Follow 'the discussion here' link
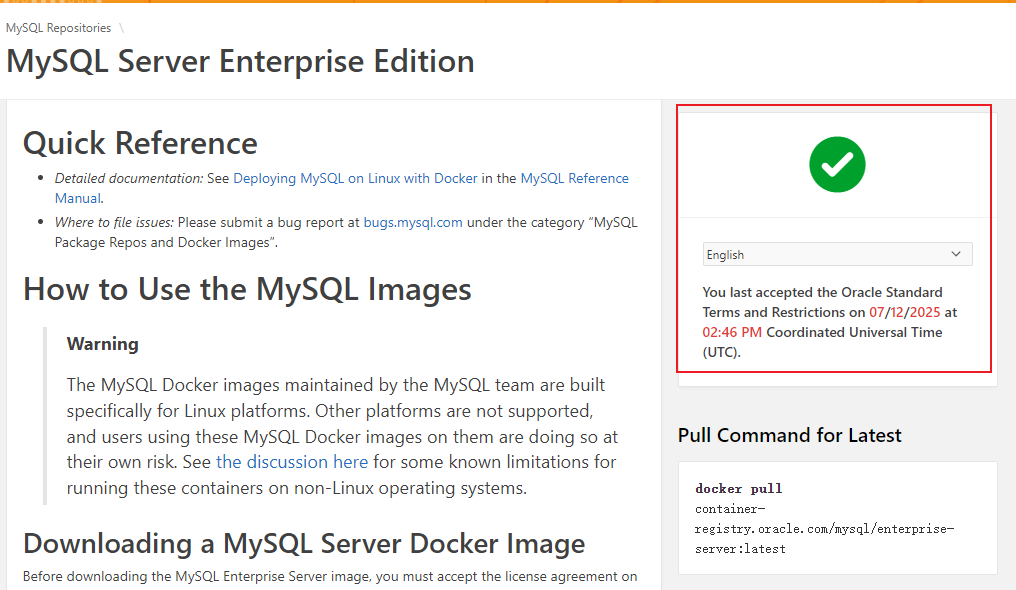Screen dimensions: 1016x590 point(292,462)
